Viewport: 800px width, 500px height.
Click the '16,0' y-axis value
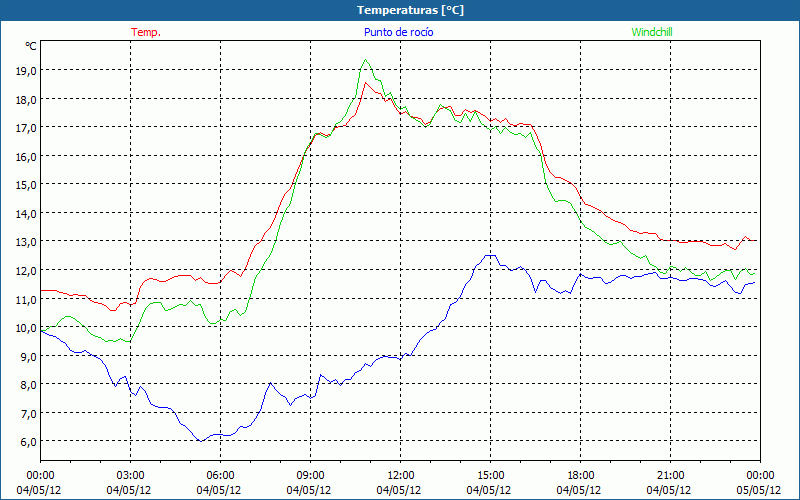click(x=26, y=157)
